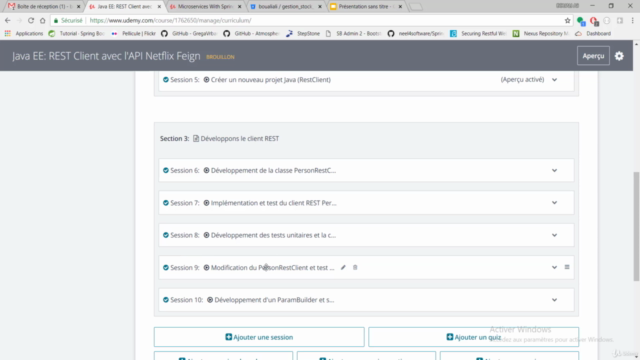Click Session 8 published check icon
This screenshot has height=360, width=640.
click(166, 235)
